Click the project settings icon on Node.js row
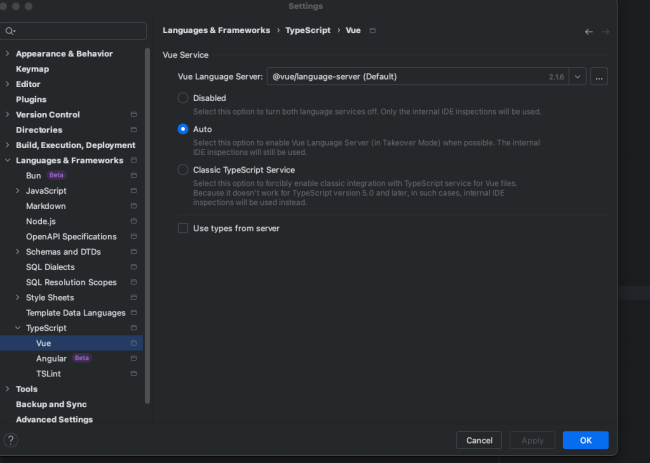The width and height of the screenshot is (650, 463). click(134, 221)
